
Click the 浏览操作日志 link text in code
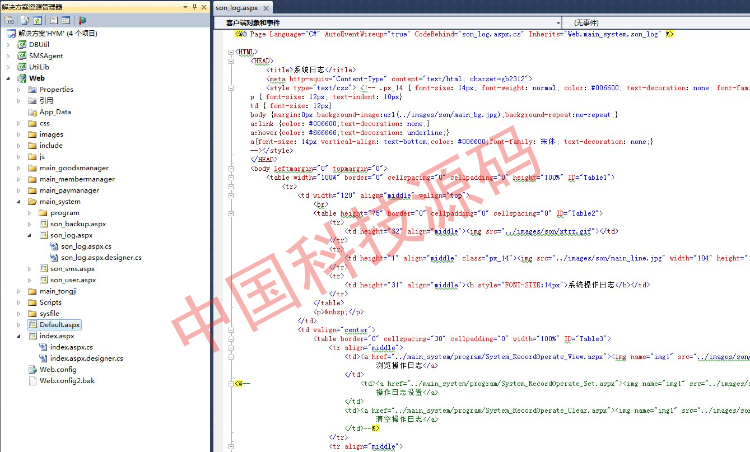click(400, 365)
